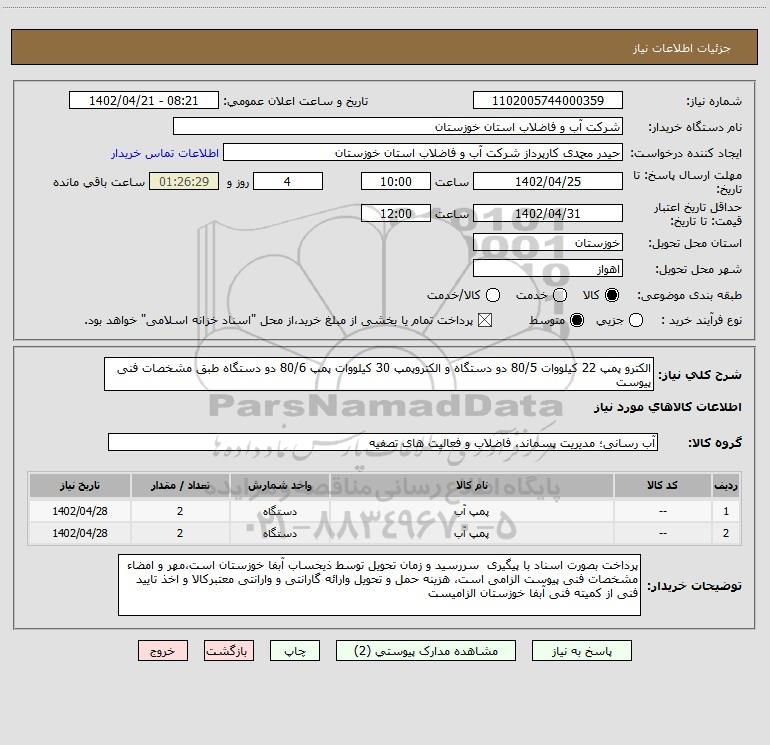Viewport: 770px width, 745px height.
Task: Click the پاسخ به نیاز button
Action: [x=582, y=651]
